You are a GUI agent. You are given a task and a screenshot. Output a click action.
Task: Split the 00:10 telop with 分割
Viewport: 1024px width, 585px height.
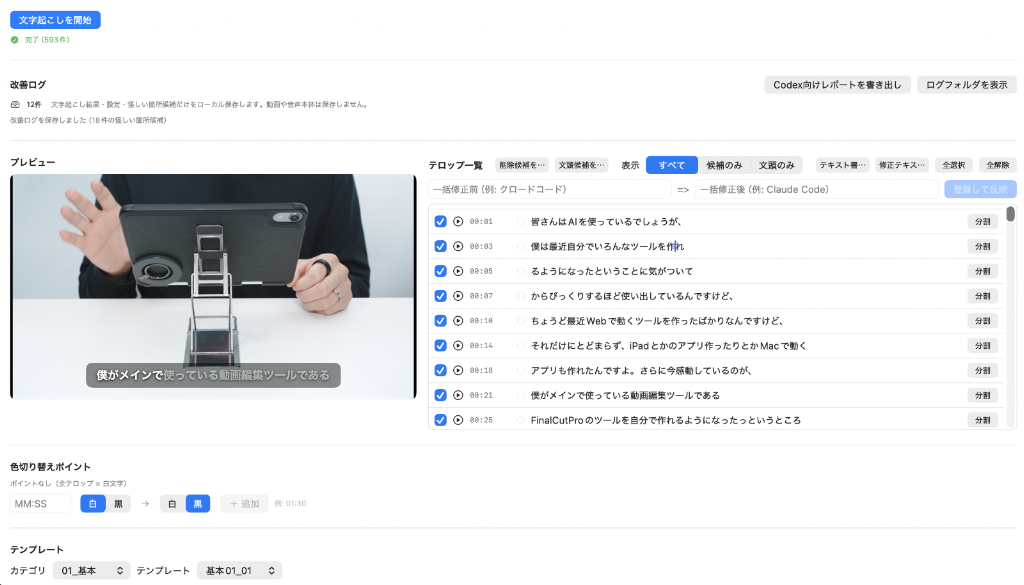coord(982,321)
